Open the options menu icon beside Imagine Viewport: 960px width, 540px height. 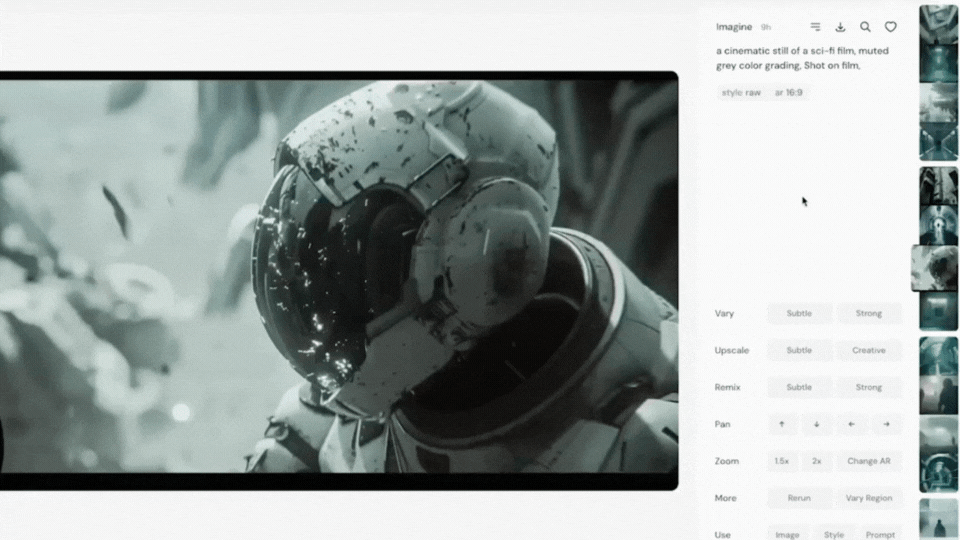tap(815, 27)
